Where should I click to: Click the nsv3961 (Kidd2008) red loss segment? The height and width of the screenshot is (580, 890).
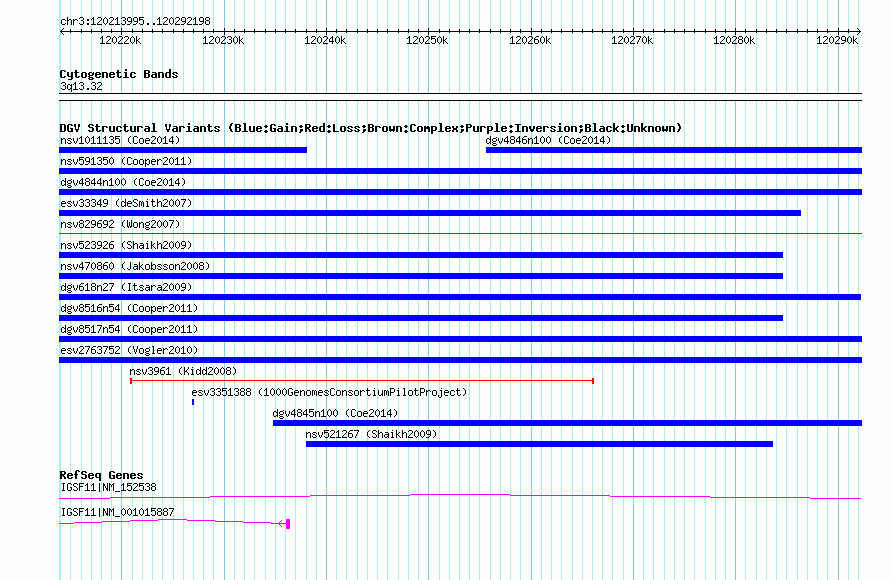(x=362, y=381)
